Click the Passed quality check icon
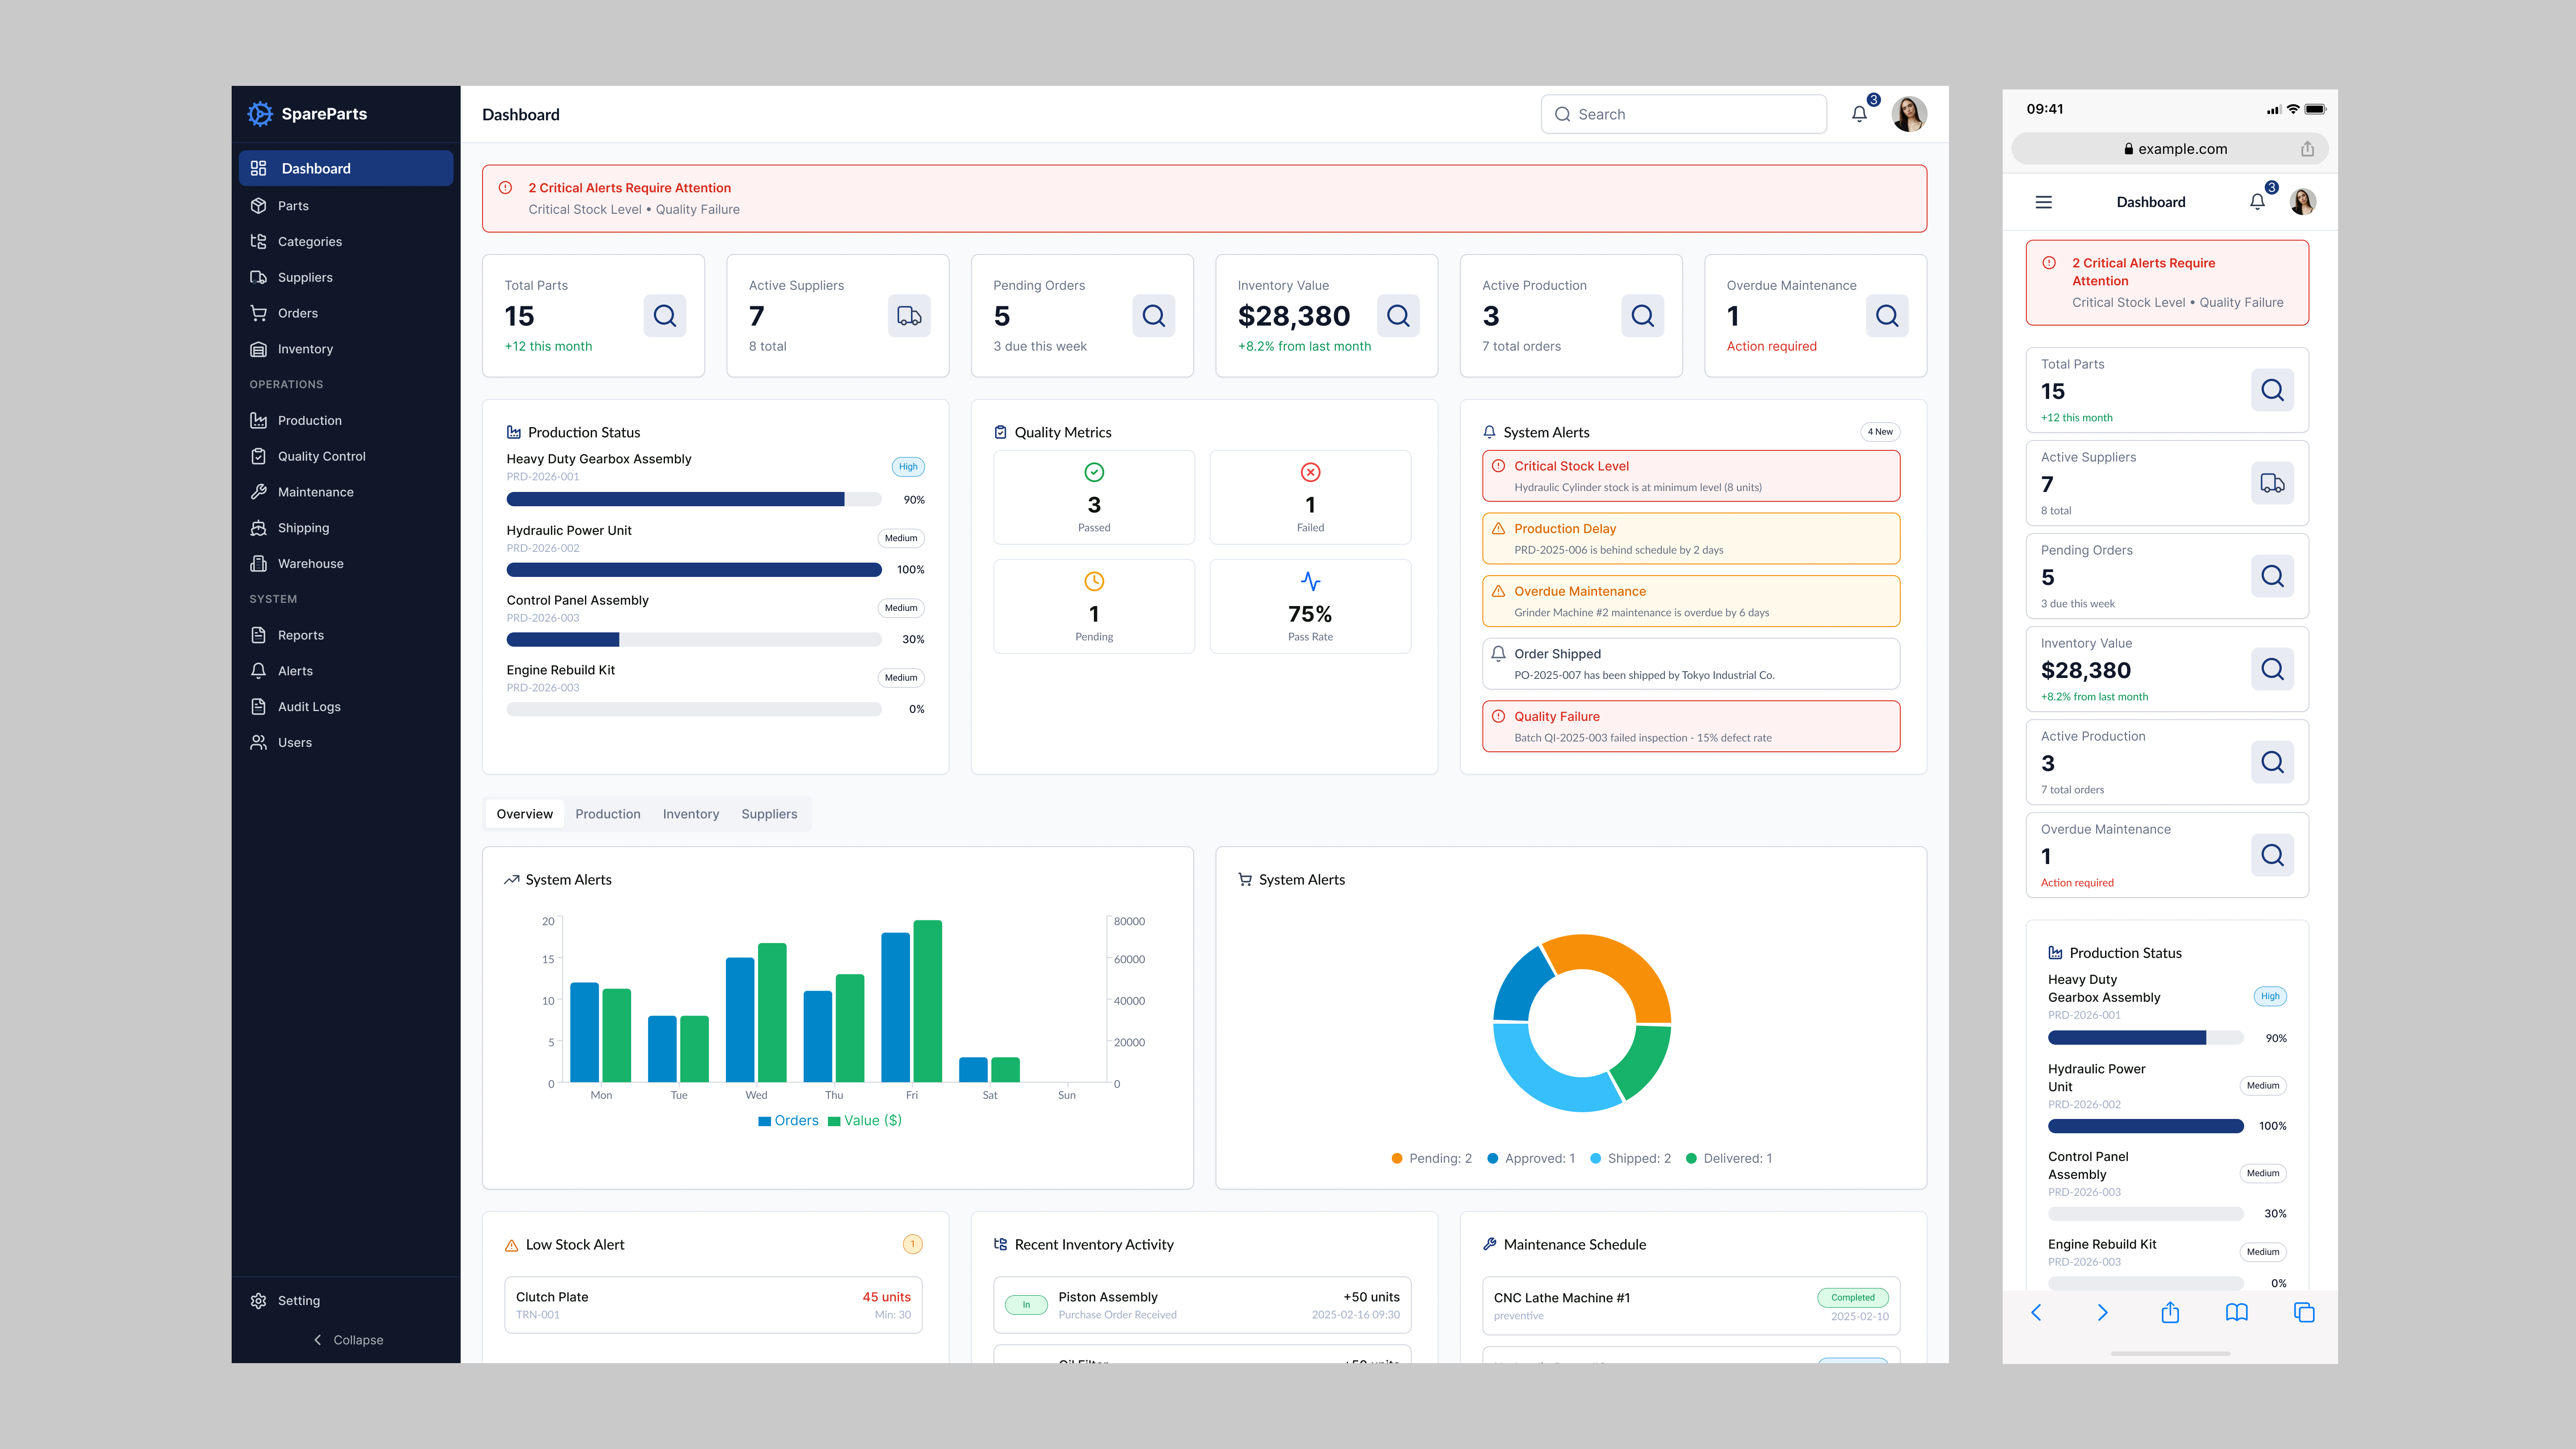The width and height of the screenshot is (2576, 1449). pyautogui.click(x=1094, y=472)
